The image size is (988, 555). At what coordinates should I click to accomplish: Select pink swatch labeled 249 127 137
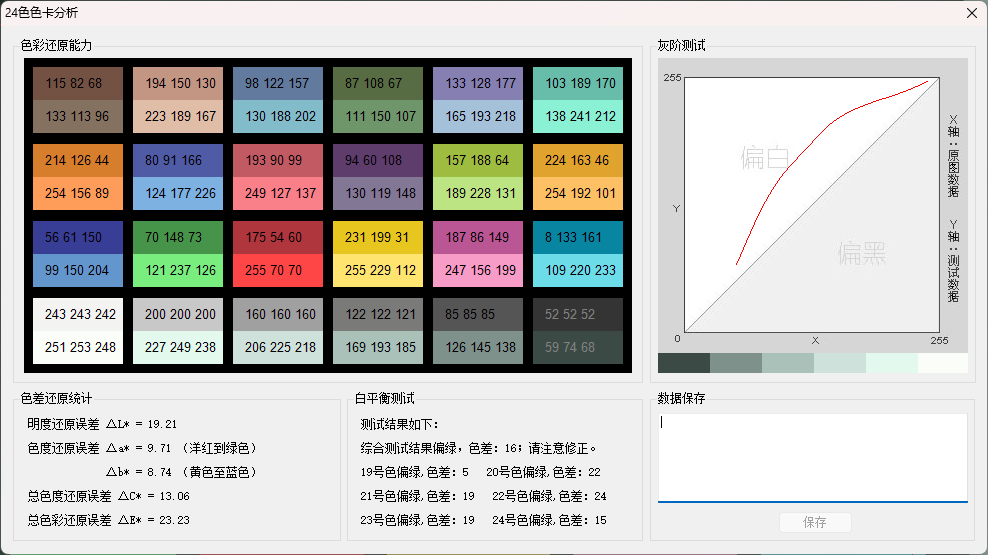pyautogui.click(x=278, y=193)
